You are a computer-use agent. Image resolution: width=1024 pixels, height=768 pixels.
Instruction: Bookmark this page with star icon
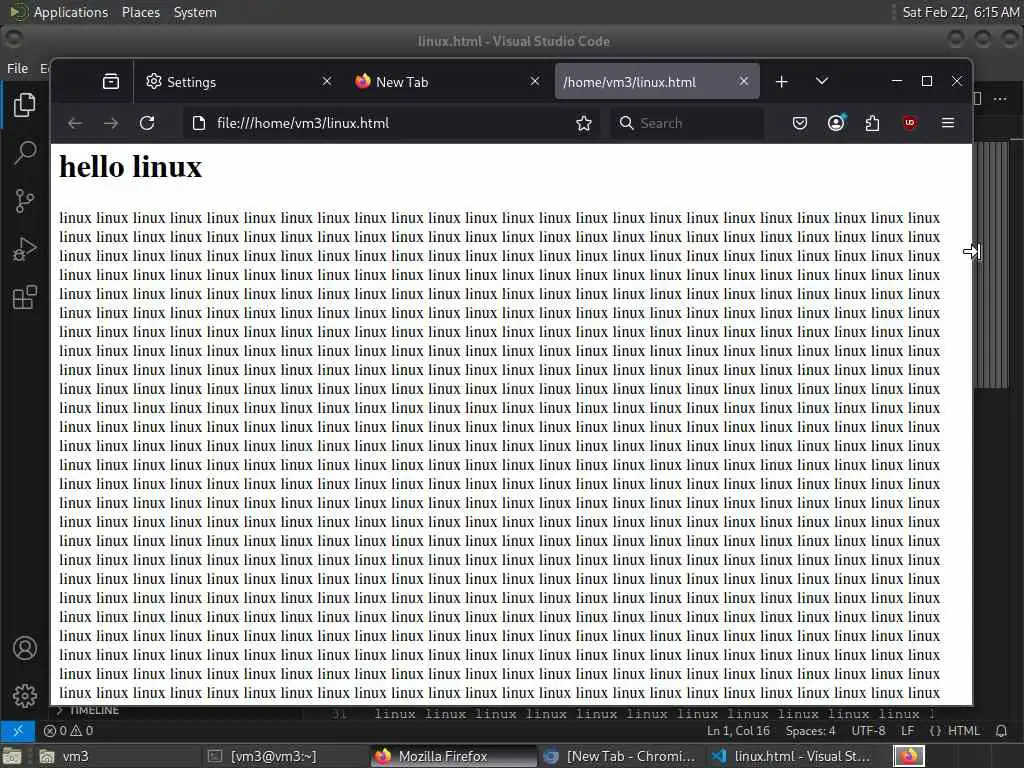[584, 123]
